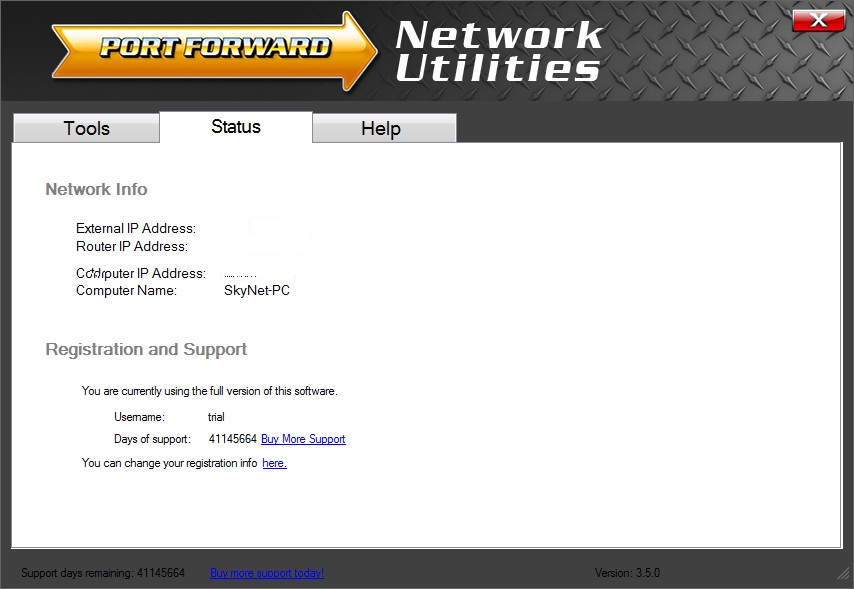Click the days of support number 41145664
854x589 pixels.
233,439
